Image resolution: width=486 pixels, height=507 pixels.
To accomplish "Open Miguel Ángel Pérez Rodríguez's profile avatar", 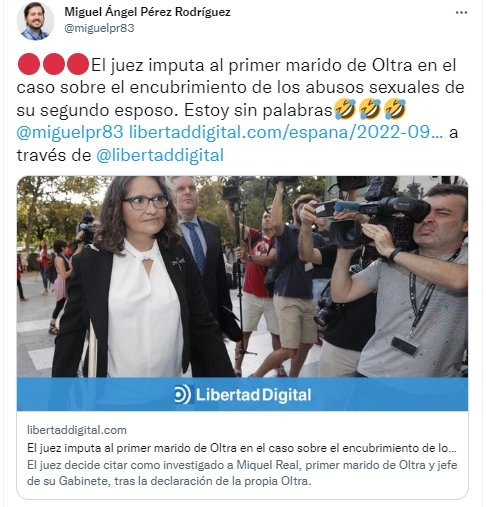I will [35, 21].
